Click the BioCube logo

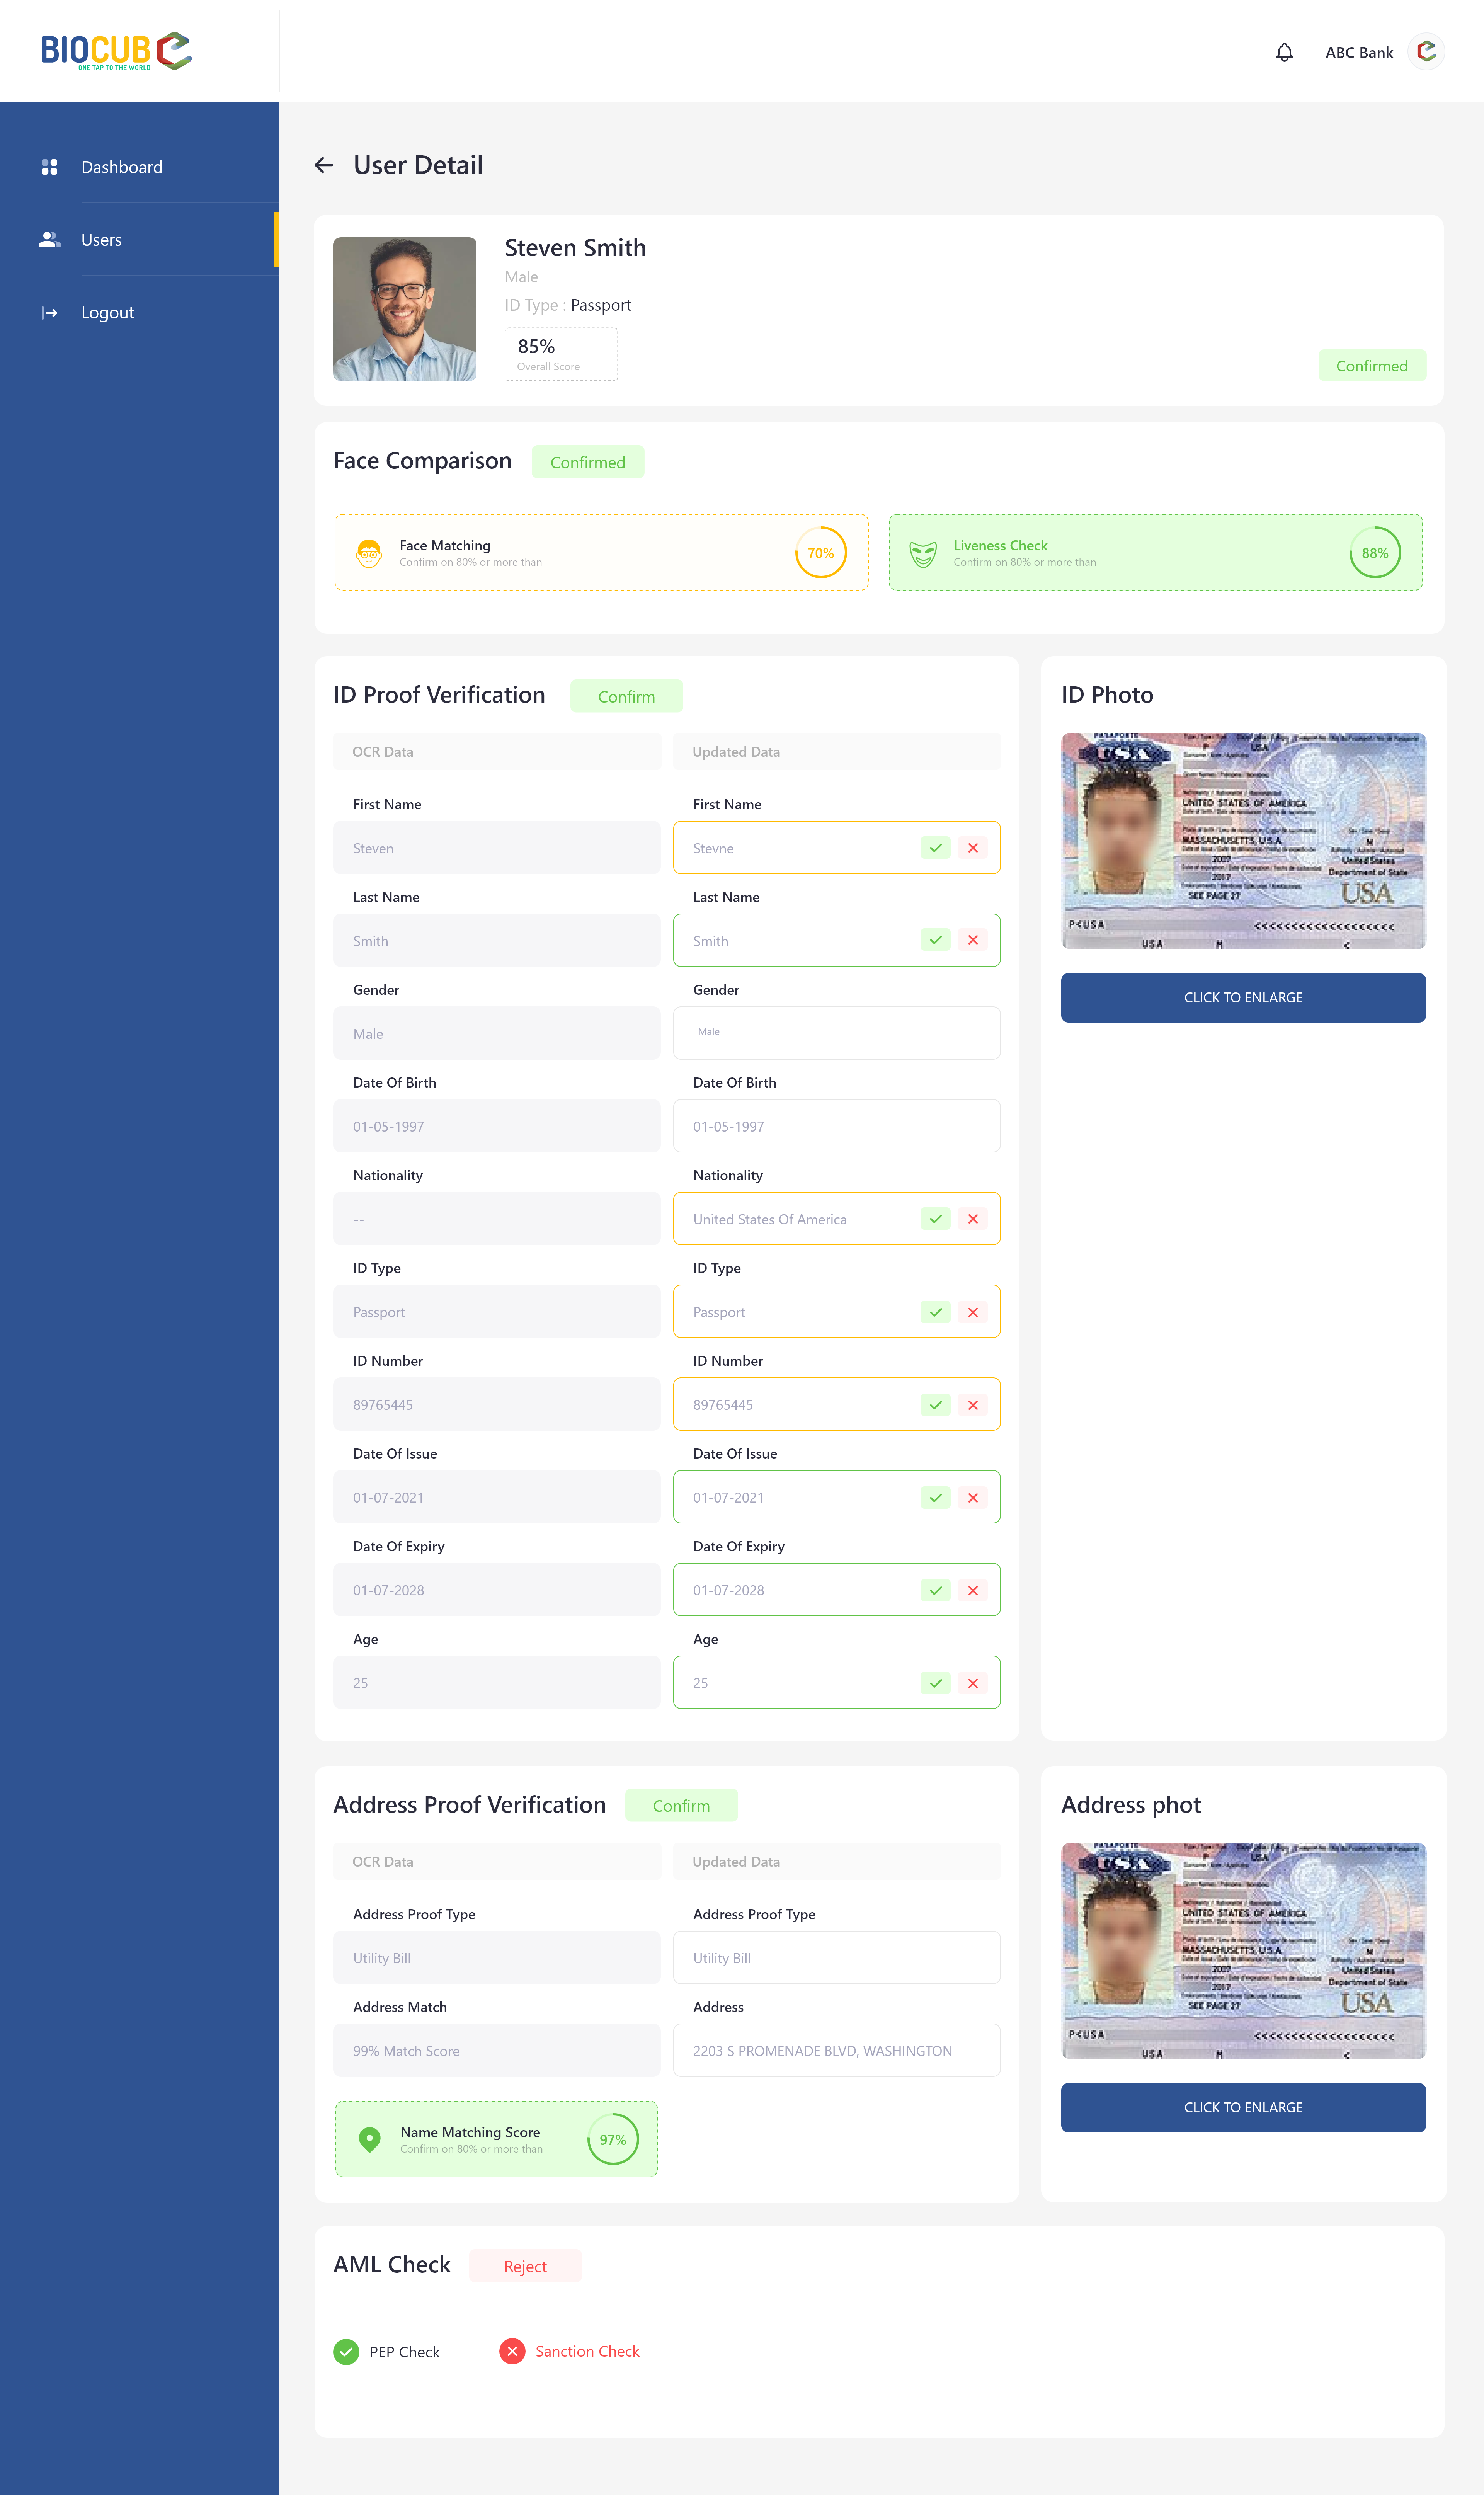(x=116, y=51)
